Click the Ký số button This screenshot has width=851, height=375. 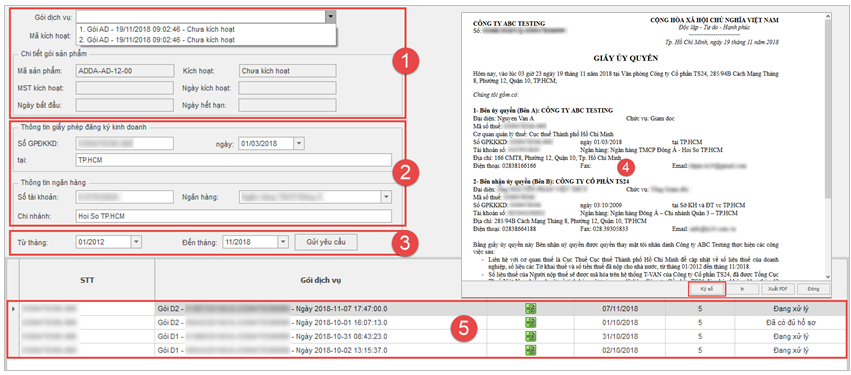(707, 289)
